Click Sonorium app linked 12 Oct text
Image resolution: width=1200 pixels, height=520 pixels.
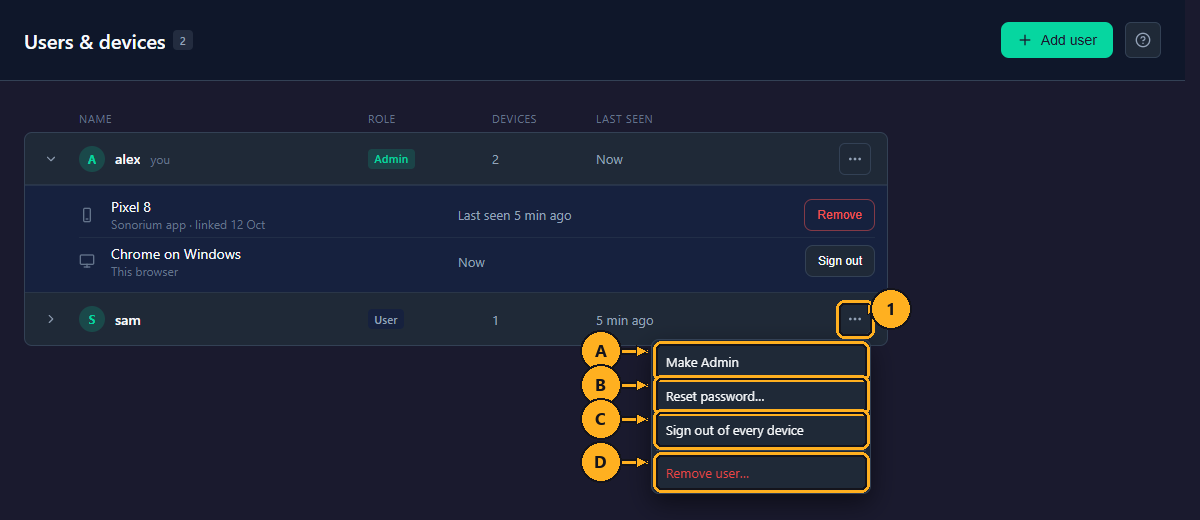click(x=188, y=225)
